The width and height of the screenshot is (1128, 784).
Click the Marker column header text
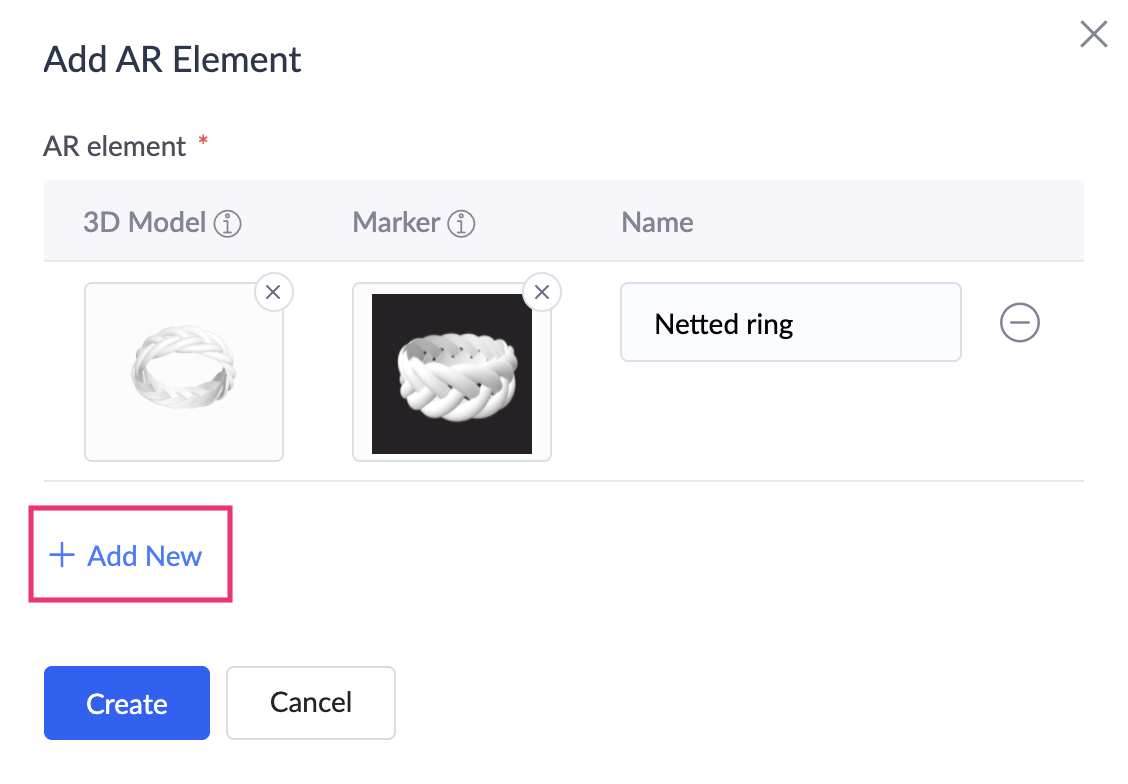(x=396, y=223)
